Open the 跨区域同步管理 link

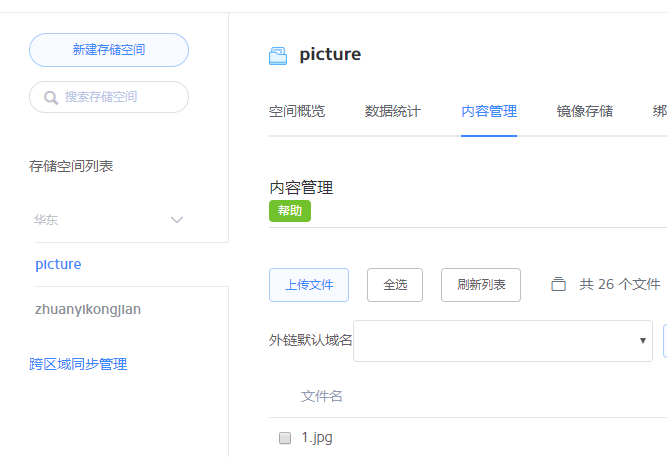click(78, 364)
